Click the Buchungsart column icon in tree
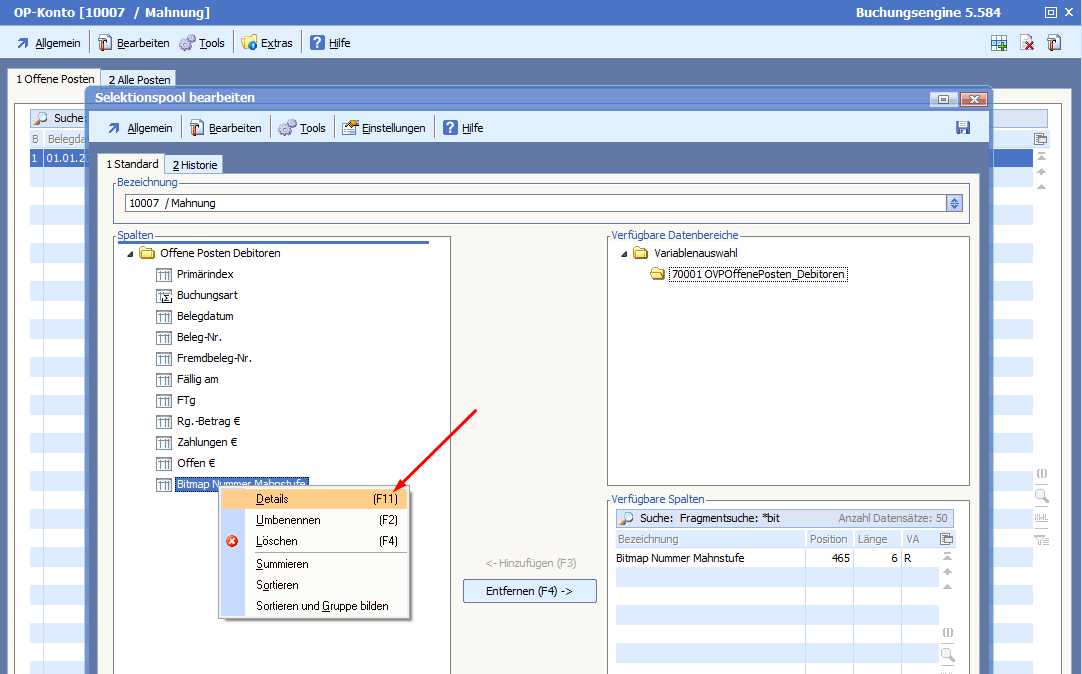Image resolution: width=1082 pixels, height=674 pixels. pyautogui.click(x=165, y=296)
